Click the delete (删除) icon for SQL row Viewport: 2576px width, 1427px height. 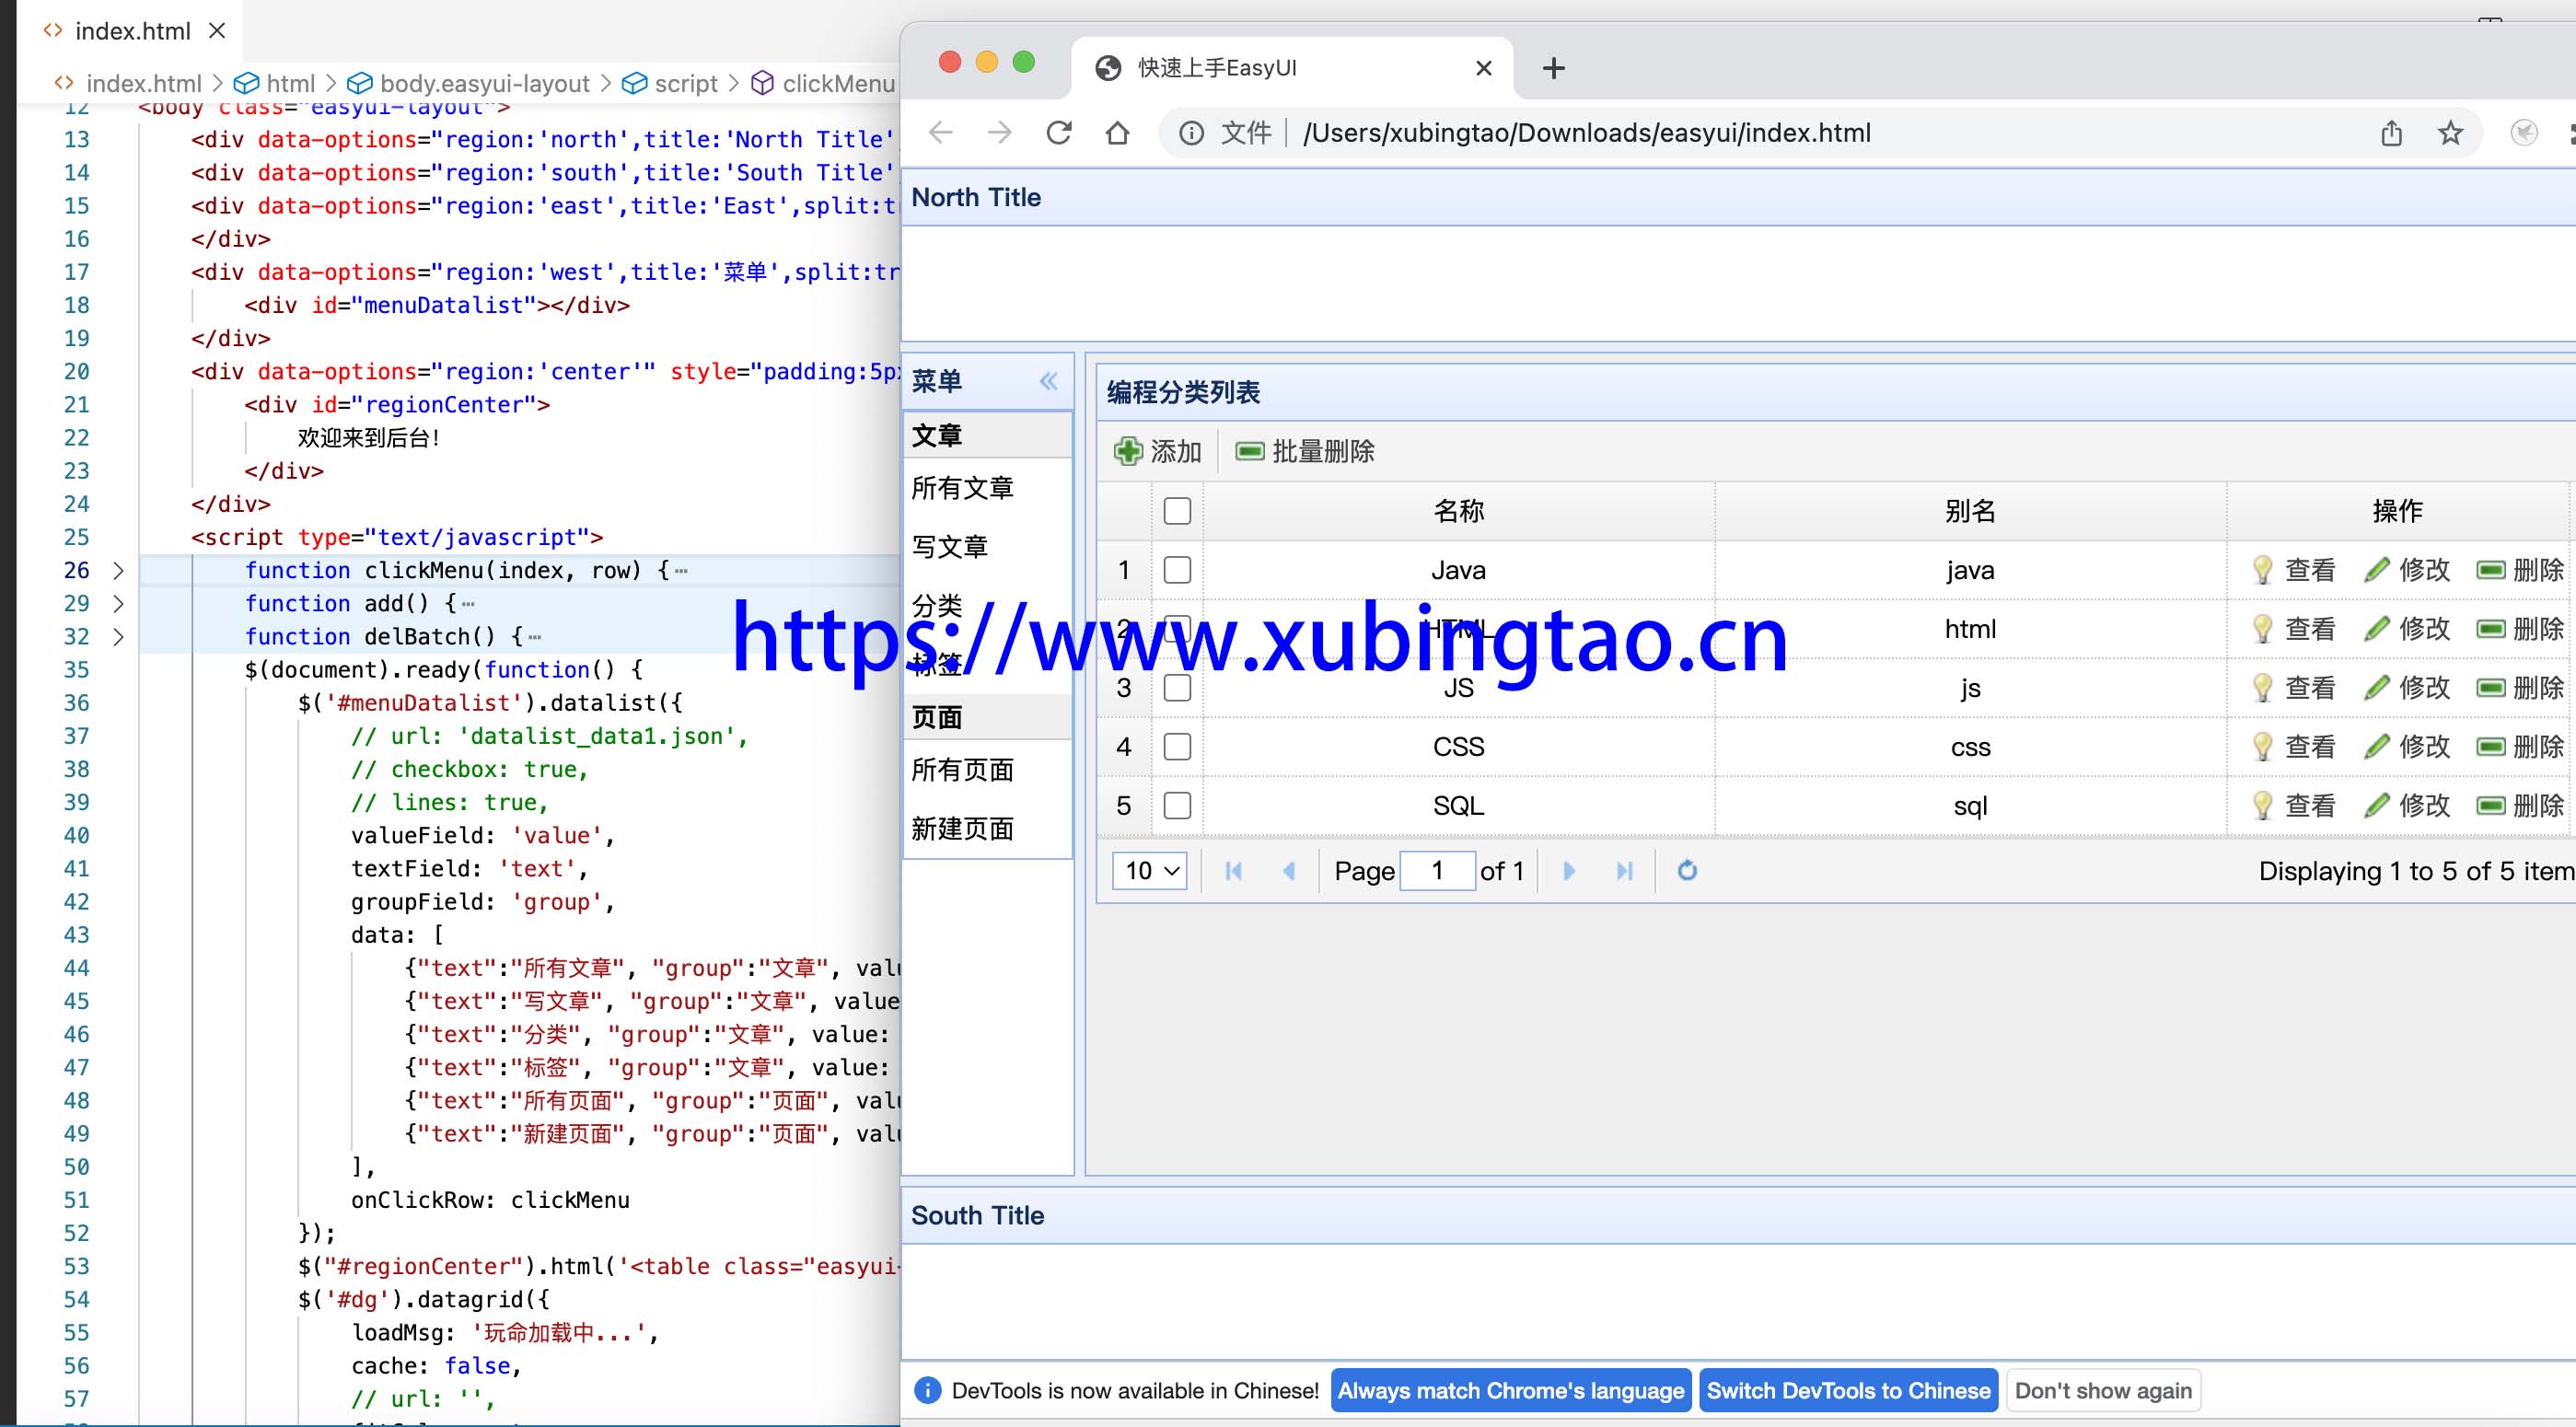(x=2490, y=806)
